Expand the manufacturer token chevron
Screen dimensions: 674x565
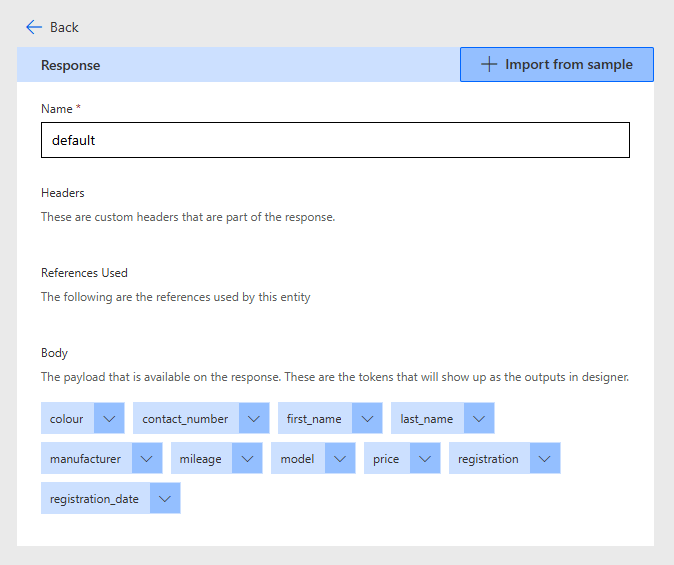147,459
